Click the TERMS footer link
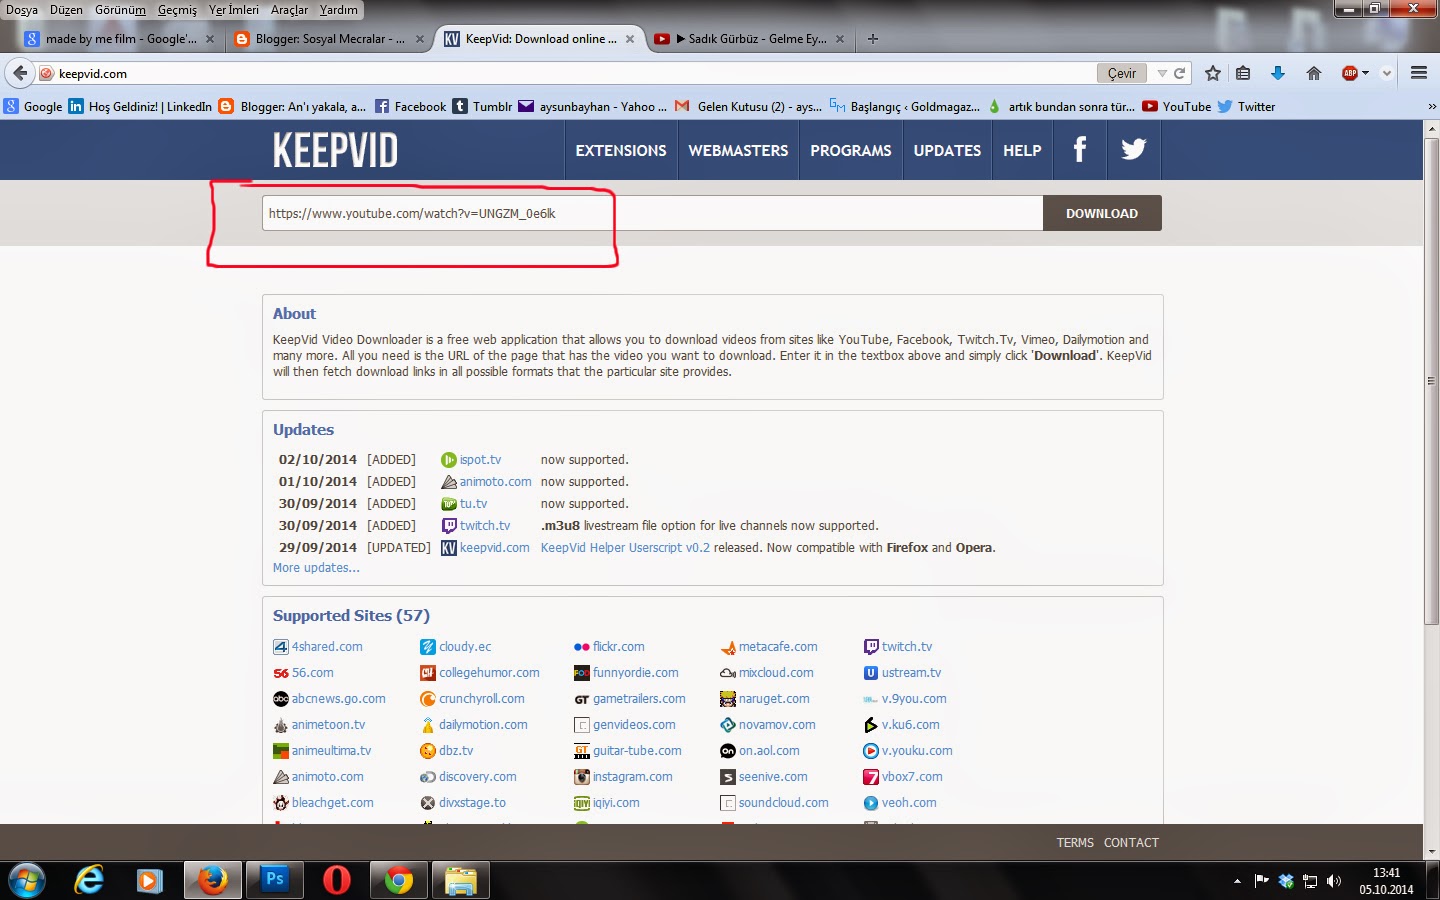The image size is (1440, 900). point(1075,843)
